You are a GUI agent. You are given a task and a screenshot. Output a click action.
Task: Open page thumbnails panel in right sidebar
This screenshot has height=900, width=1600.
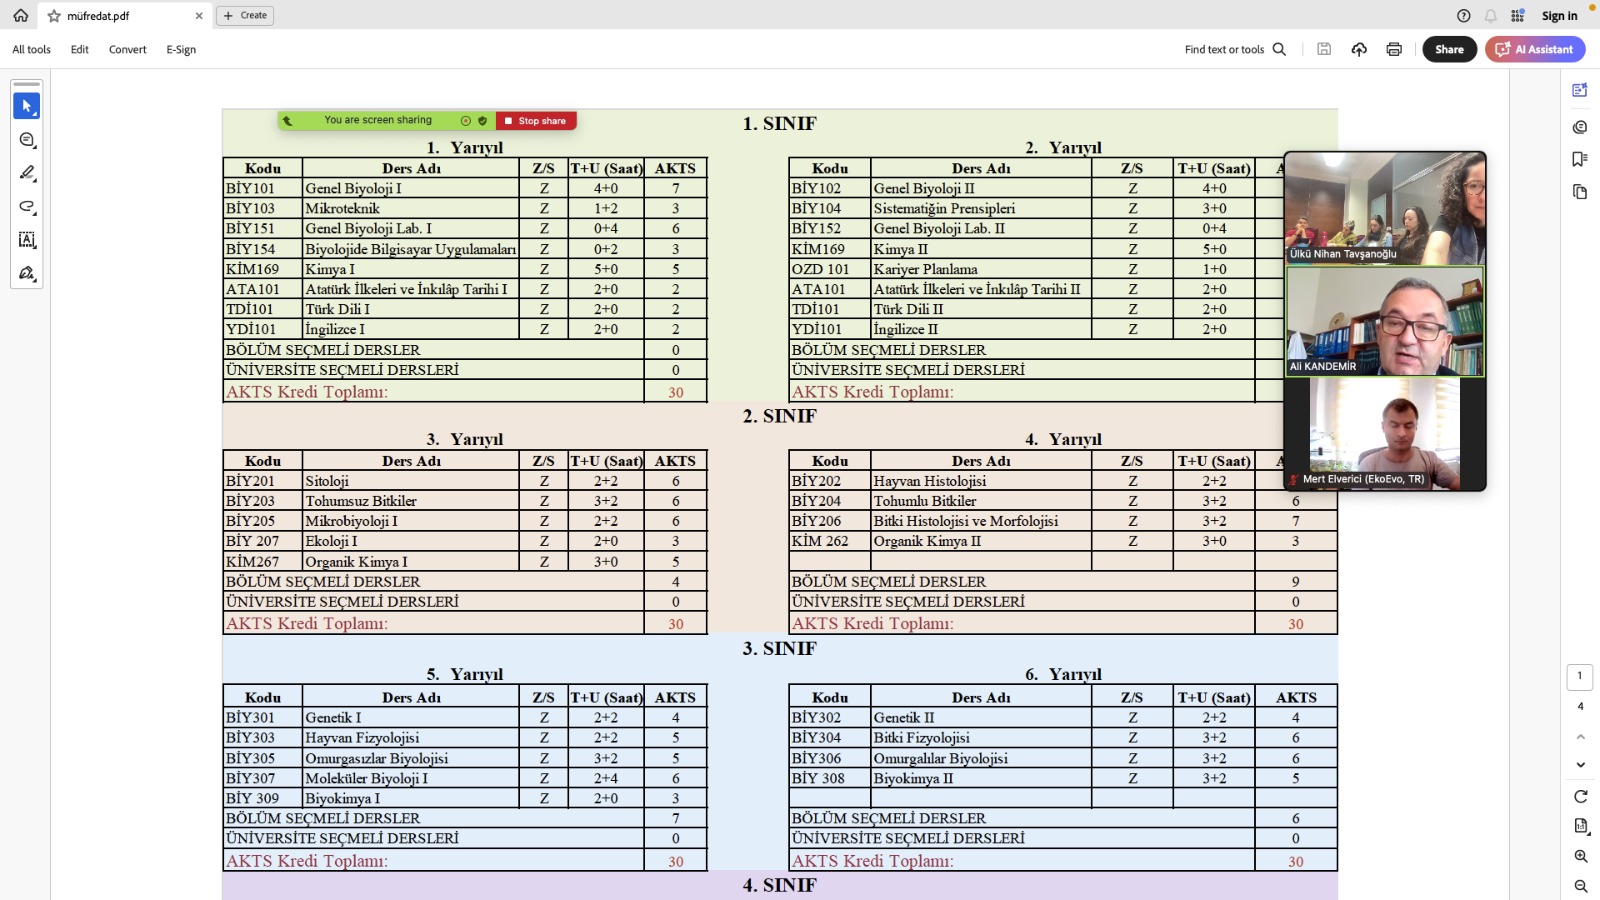pyautogui.click(x=1580, y=192)
